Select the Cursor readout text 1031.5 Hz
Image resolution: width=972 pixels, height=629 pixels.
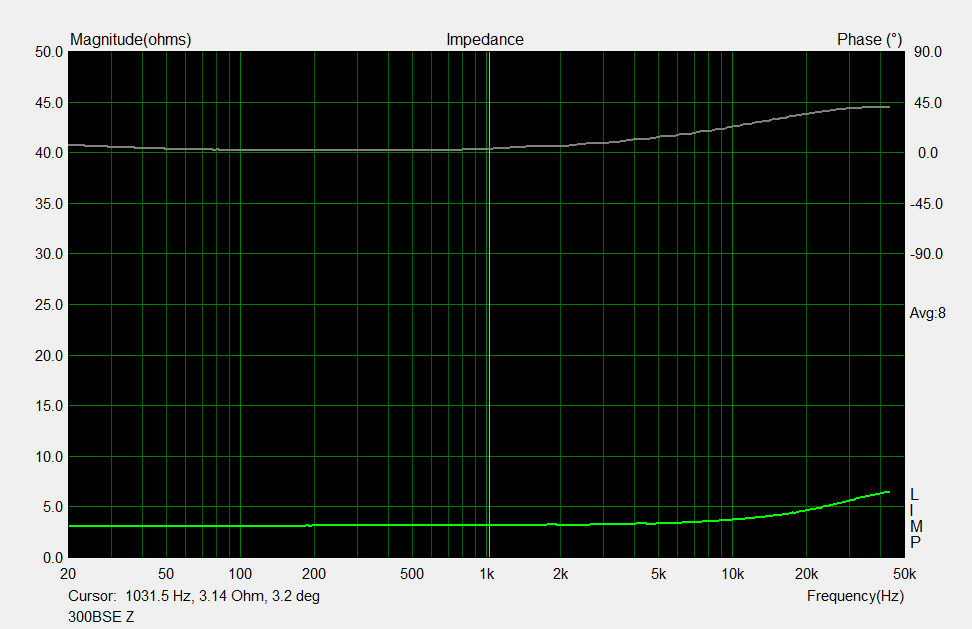(x=158, y=596)
